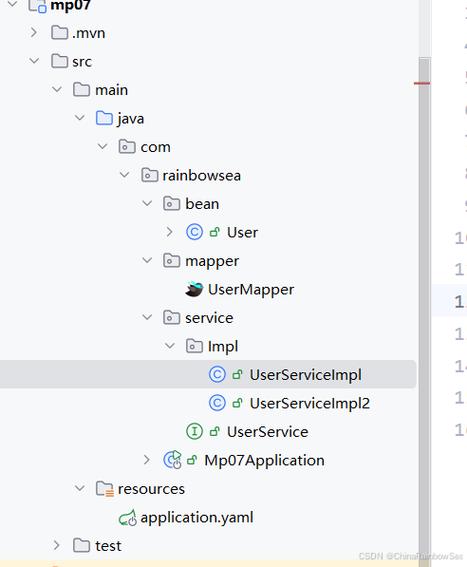Click the User class icon
The image size is (467, 567).
[194, 232]
